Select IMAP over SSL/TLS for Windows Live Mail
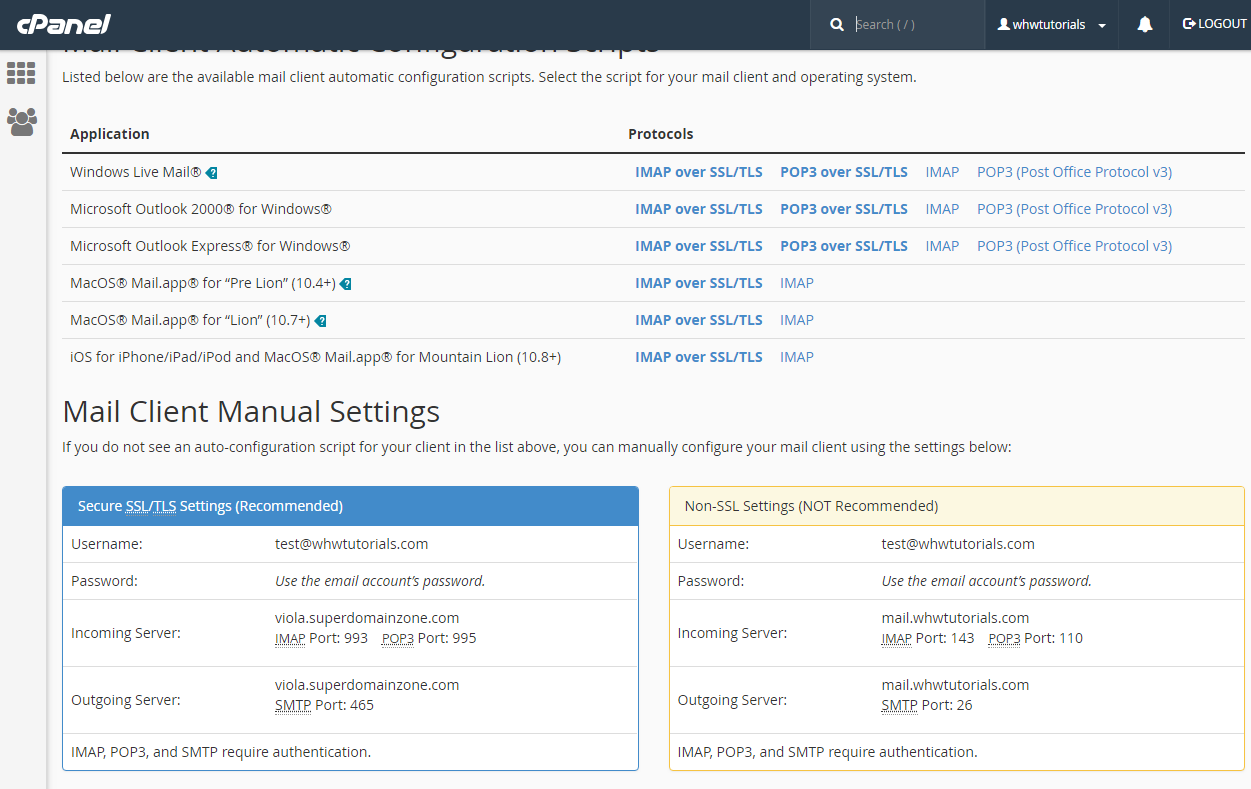1251x789 pixels. point(699,172)
